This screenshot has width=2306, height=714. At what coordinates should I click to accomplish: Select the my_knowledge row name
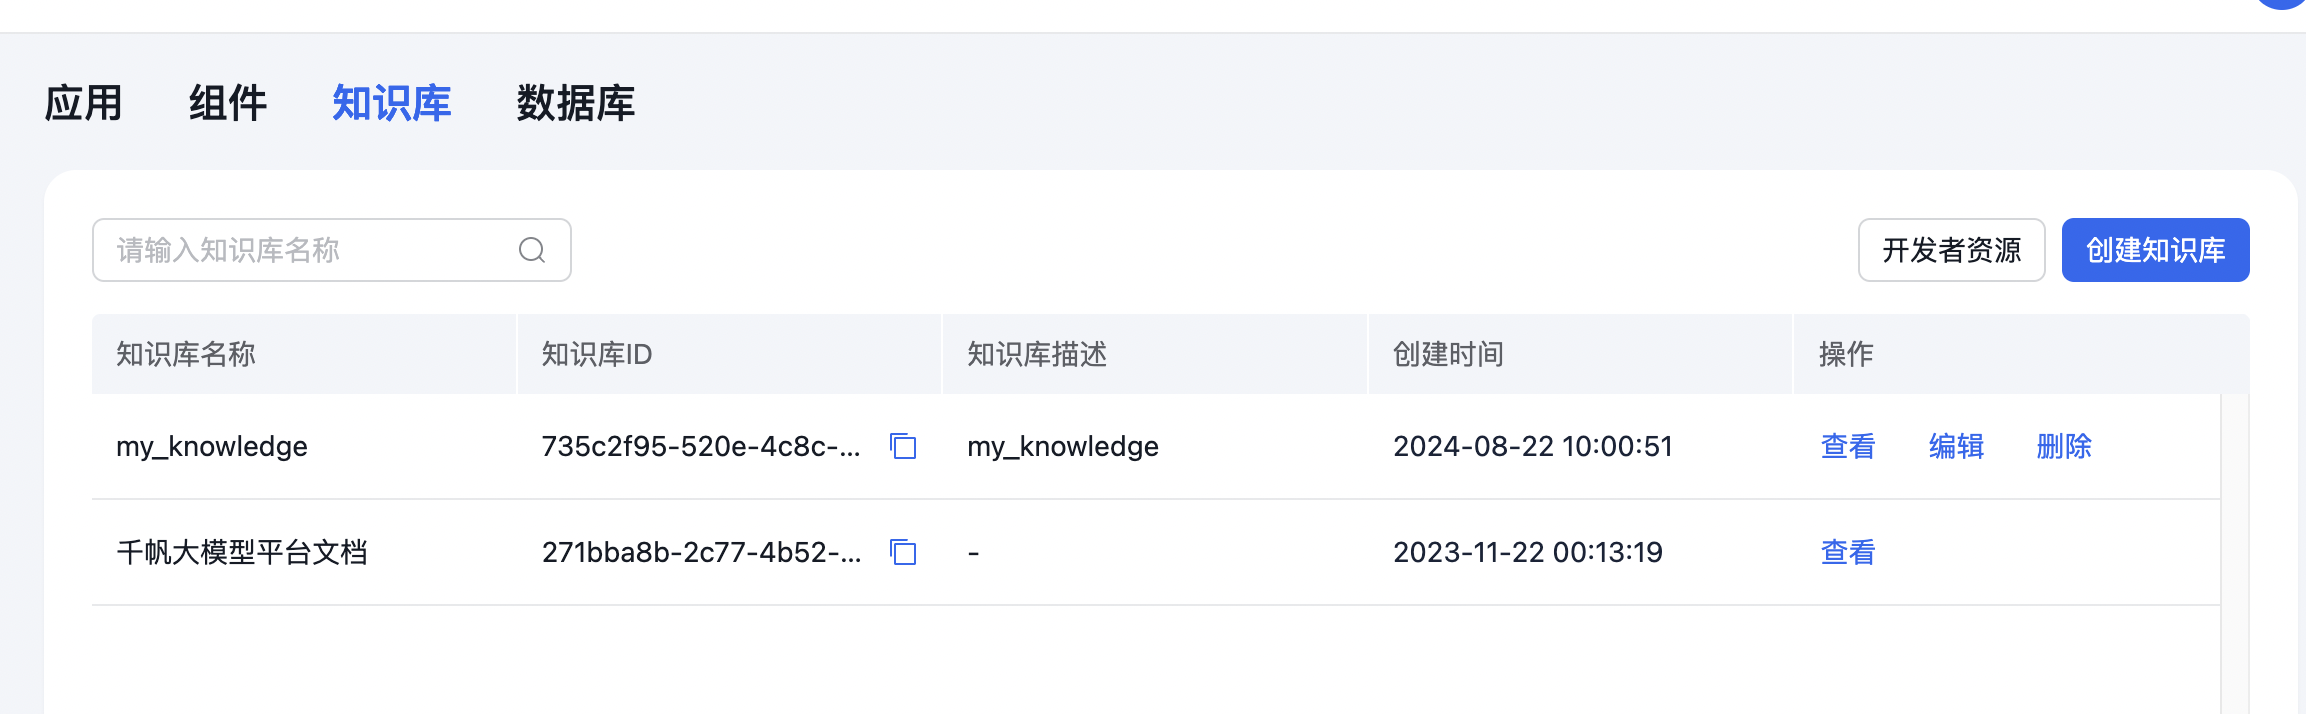click(x=212, y=447)
